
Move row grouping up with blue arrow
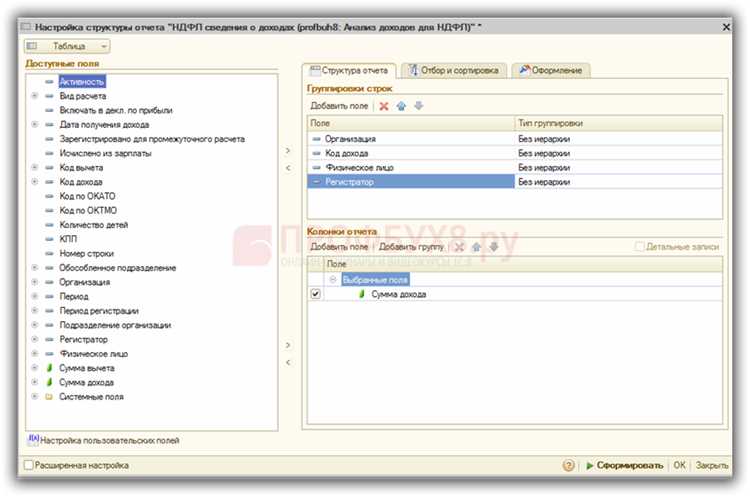click(x=401, y=106)
